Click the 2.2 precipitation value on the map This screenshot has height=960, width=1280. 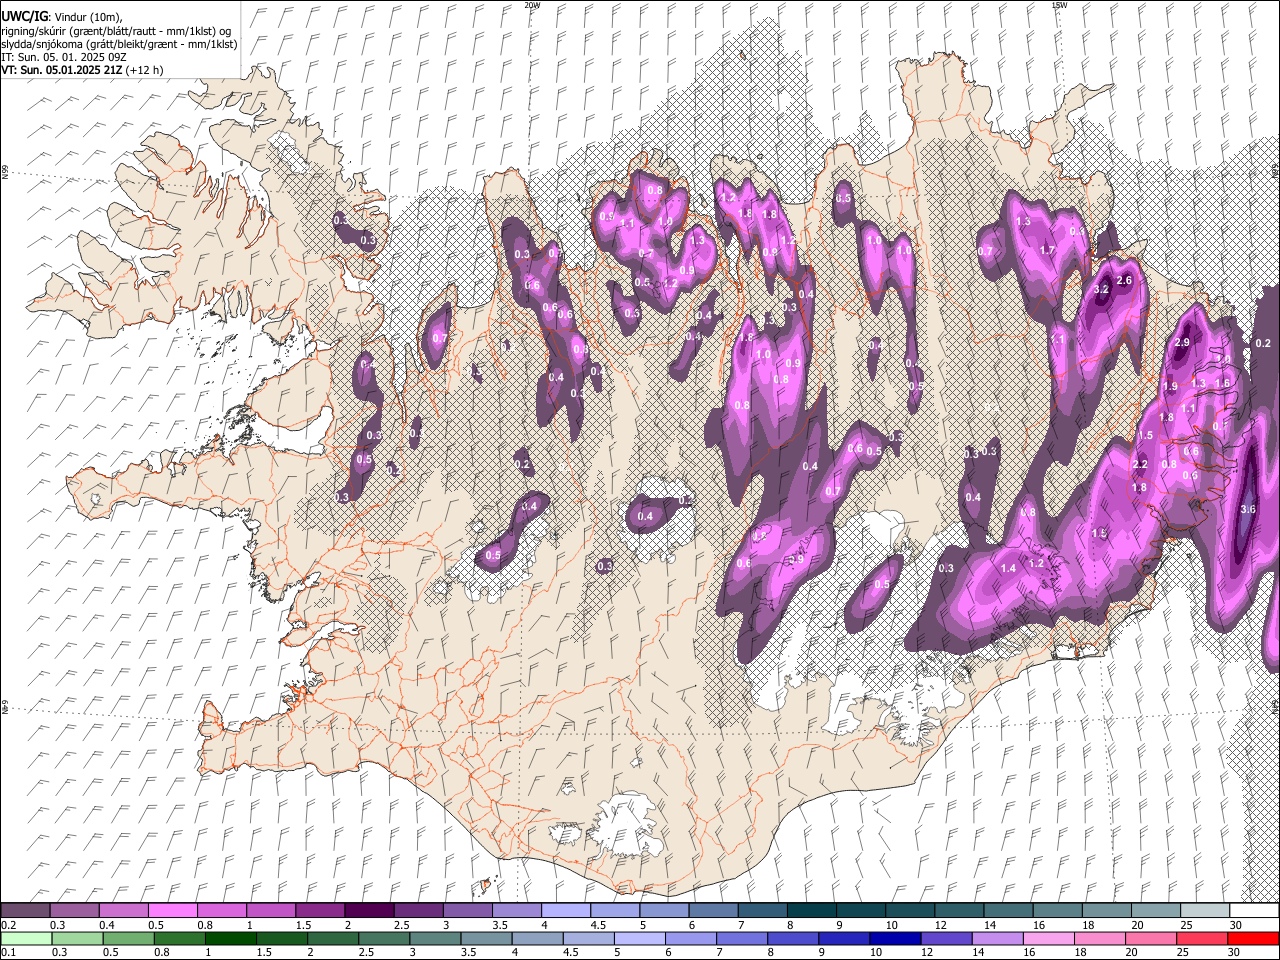[x=1140, y=465]
